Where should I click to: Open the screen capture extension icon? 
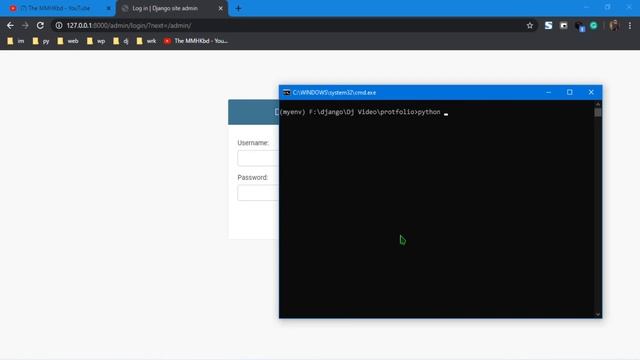pos(564,25)
